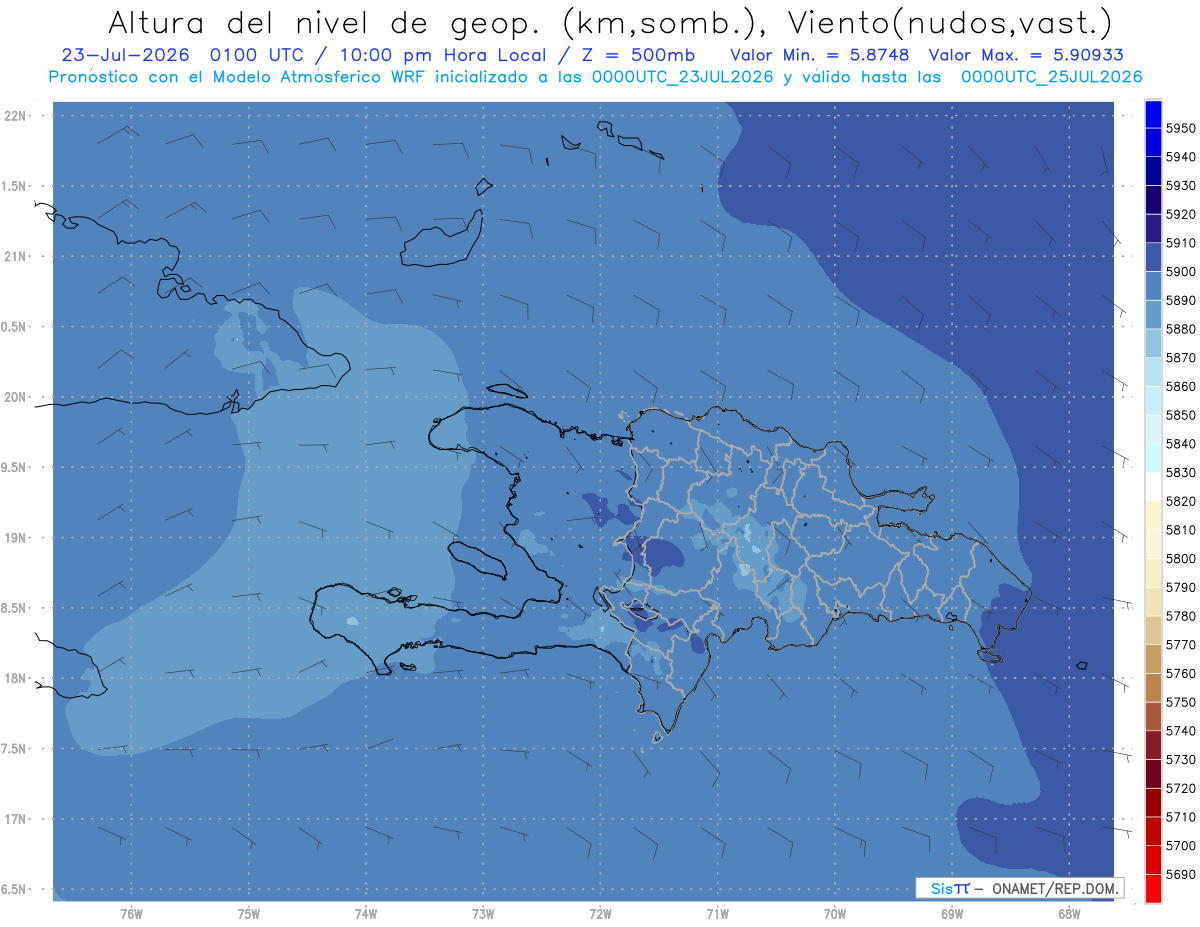
Task: Click the 0.5N latitude axis label
Action: click(15, 327)
